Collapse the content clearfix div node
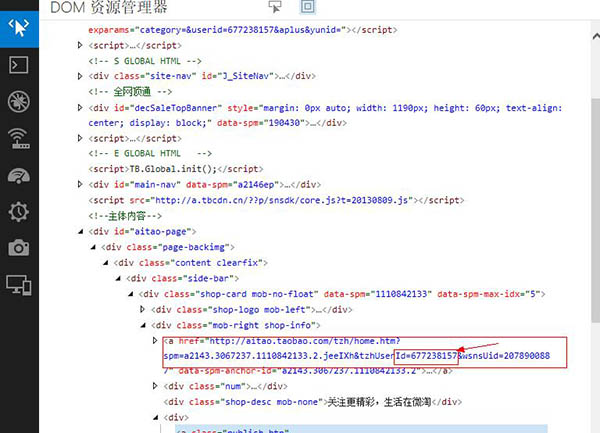This screenshot has height=433, width=600. (106, 263)
